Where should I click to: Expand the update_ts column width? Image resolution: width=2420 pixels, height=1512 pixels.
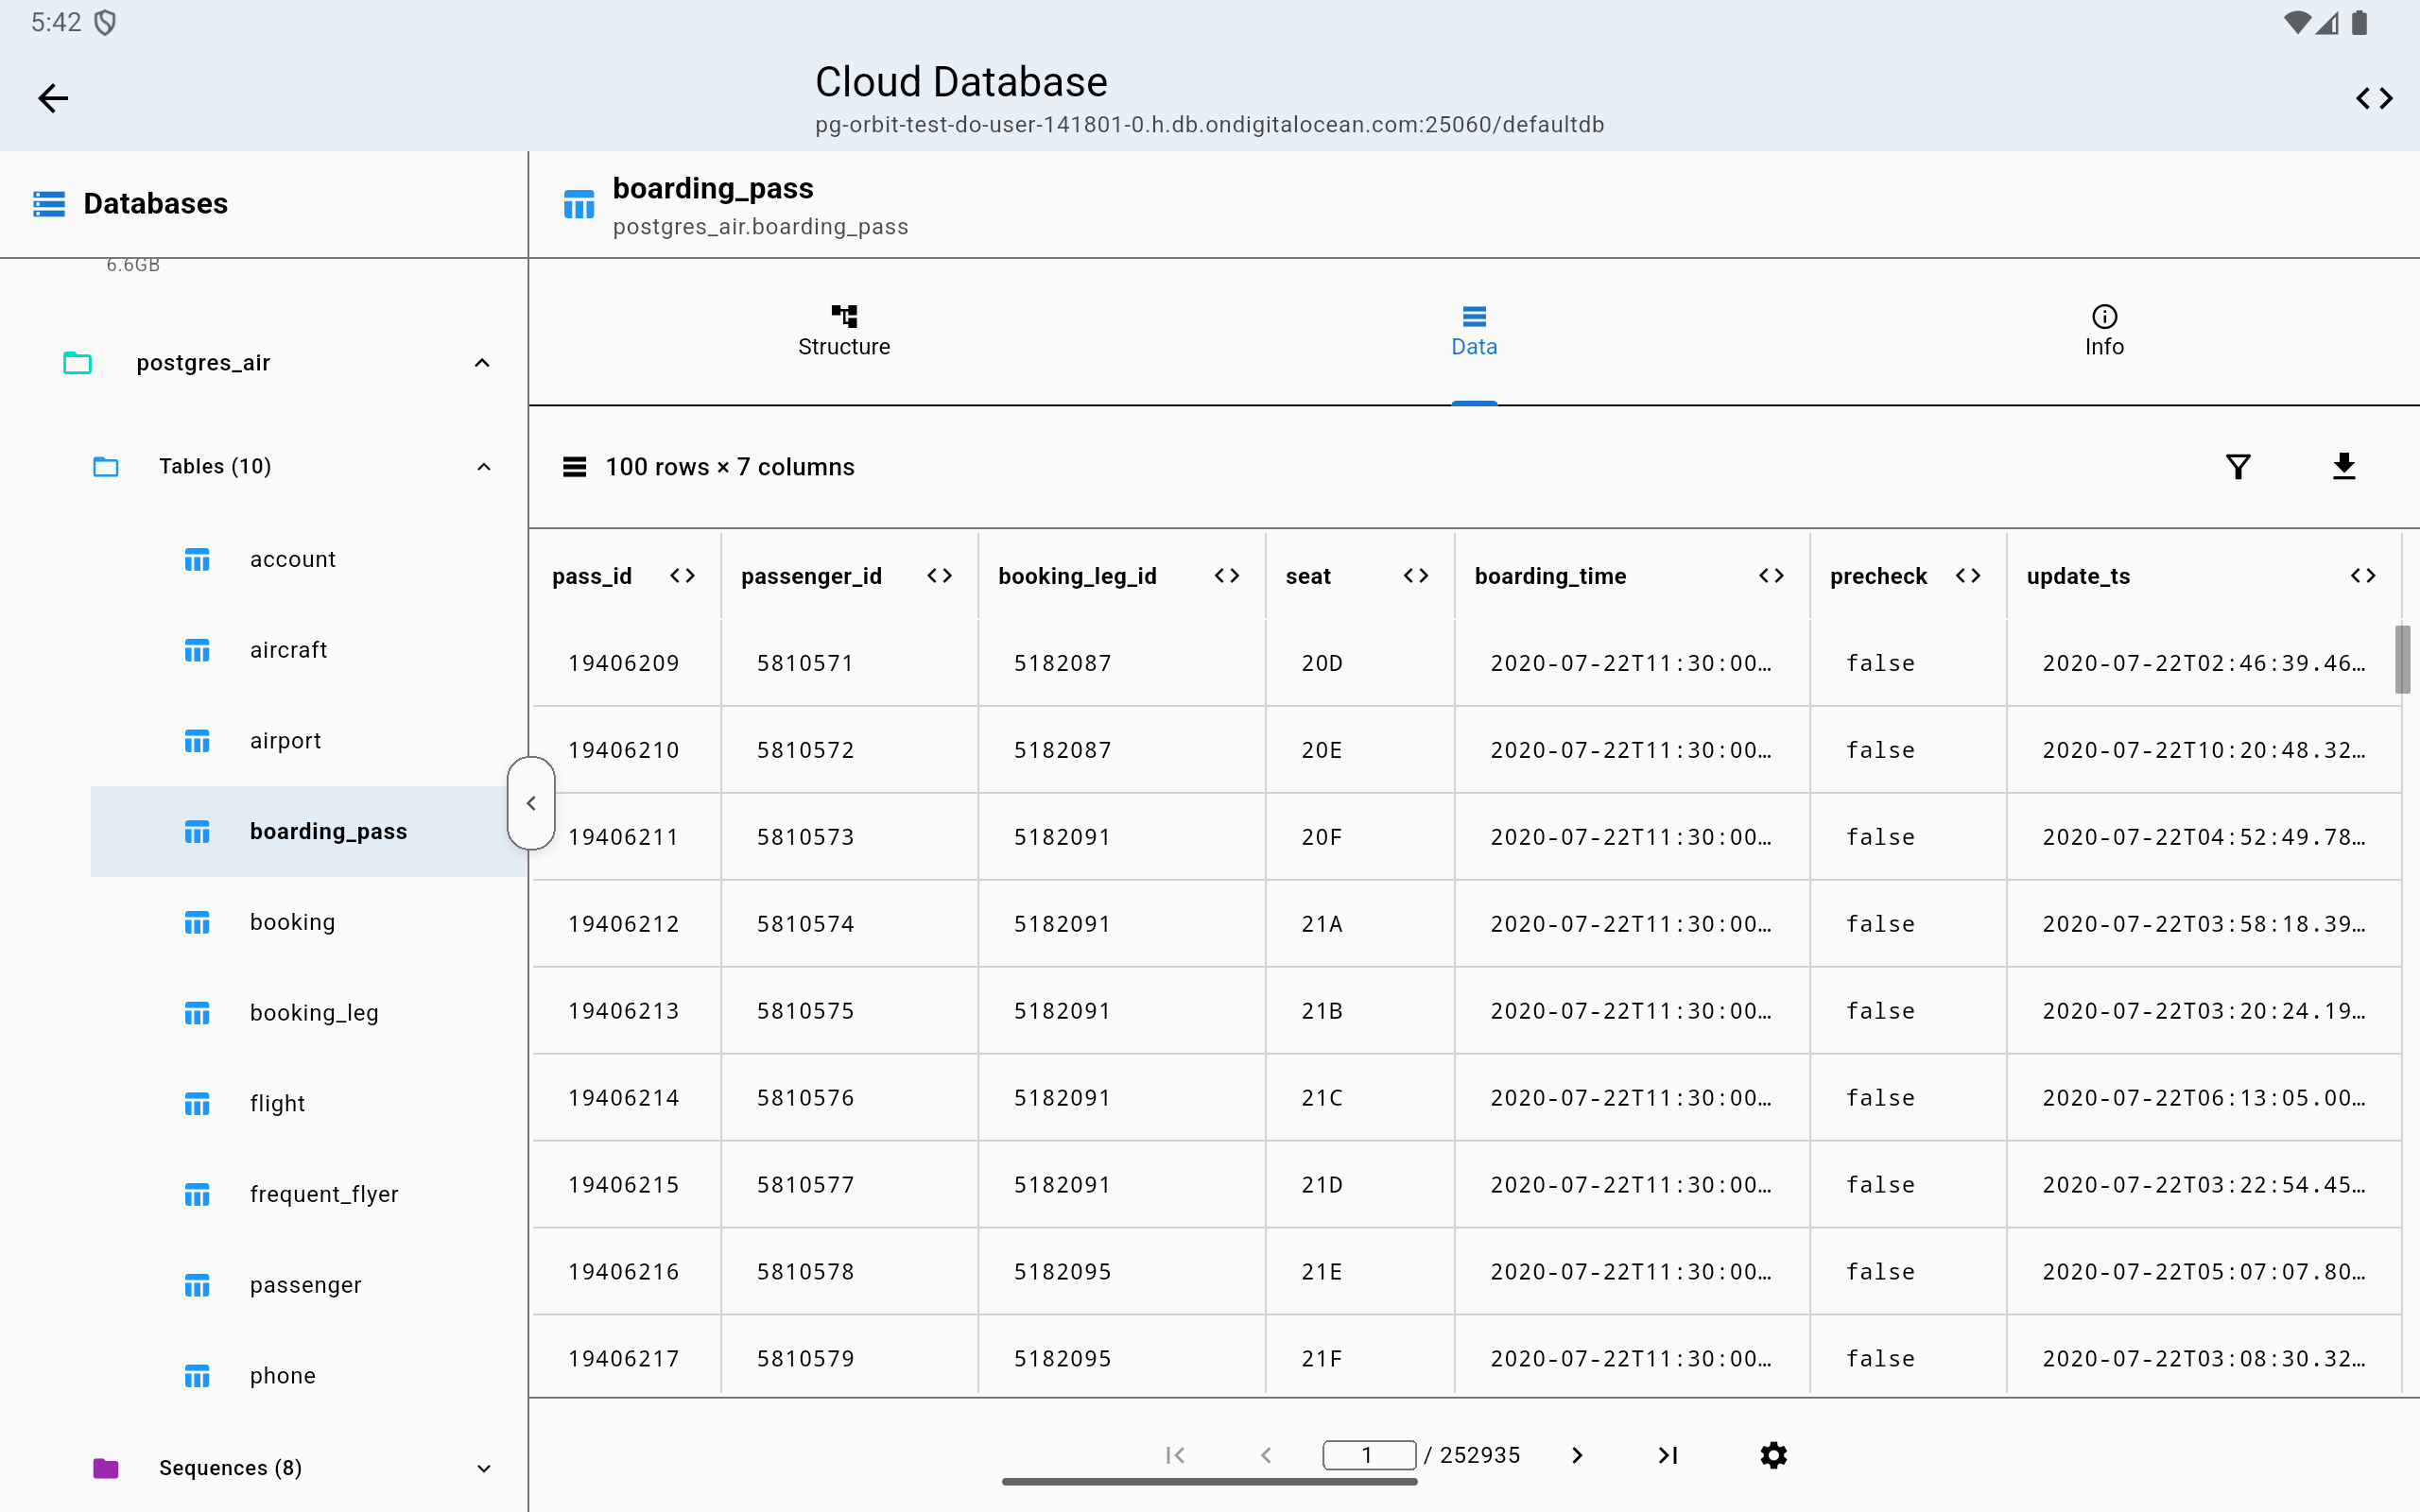tap(2363, 576)
